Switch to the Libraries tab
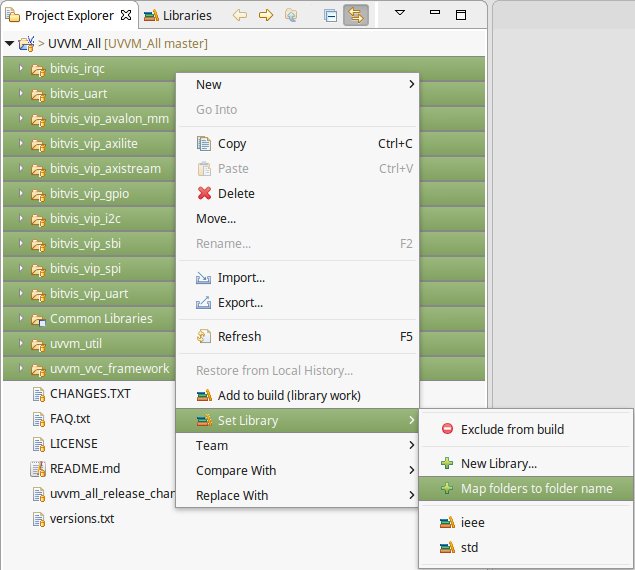The image size is (635, 570). tap(178, 15)
